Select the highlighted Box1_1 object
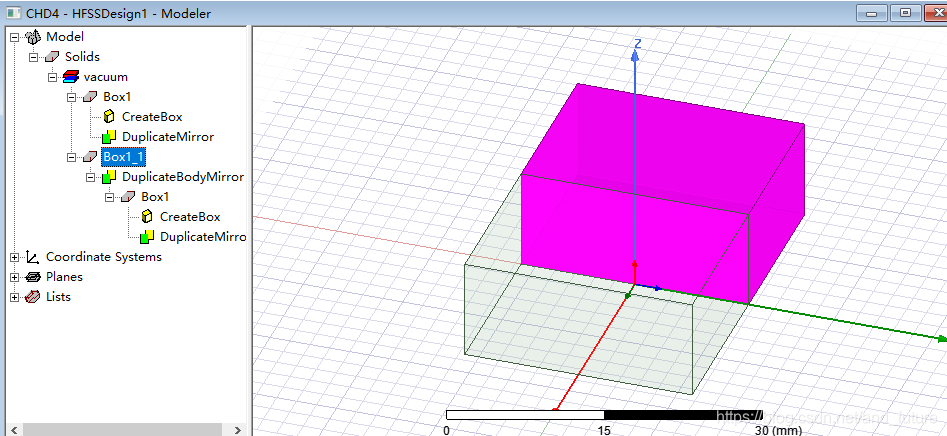 pyautogui.click(x=123, y=157)
